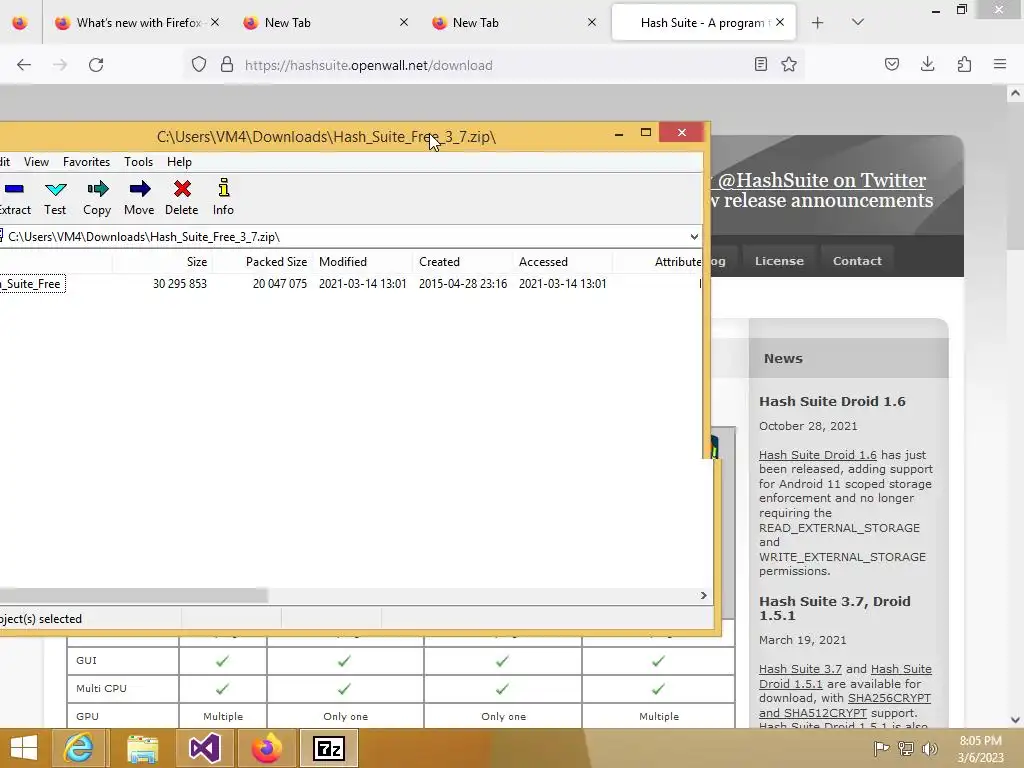Click the License link on website

779,261
